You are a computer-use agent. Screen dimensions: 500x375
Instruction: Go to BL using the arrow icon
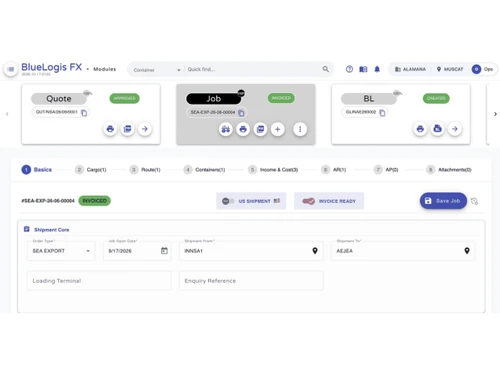455,129
